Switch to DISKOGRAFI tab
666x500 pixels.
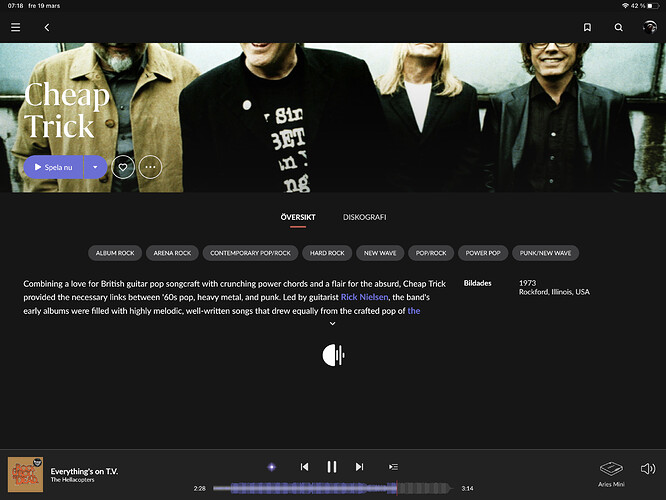(364, 217)
